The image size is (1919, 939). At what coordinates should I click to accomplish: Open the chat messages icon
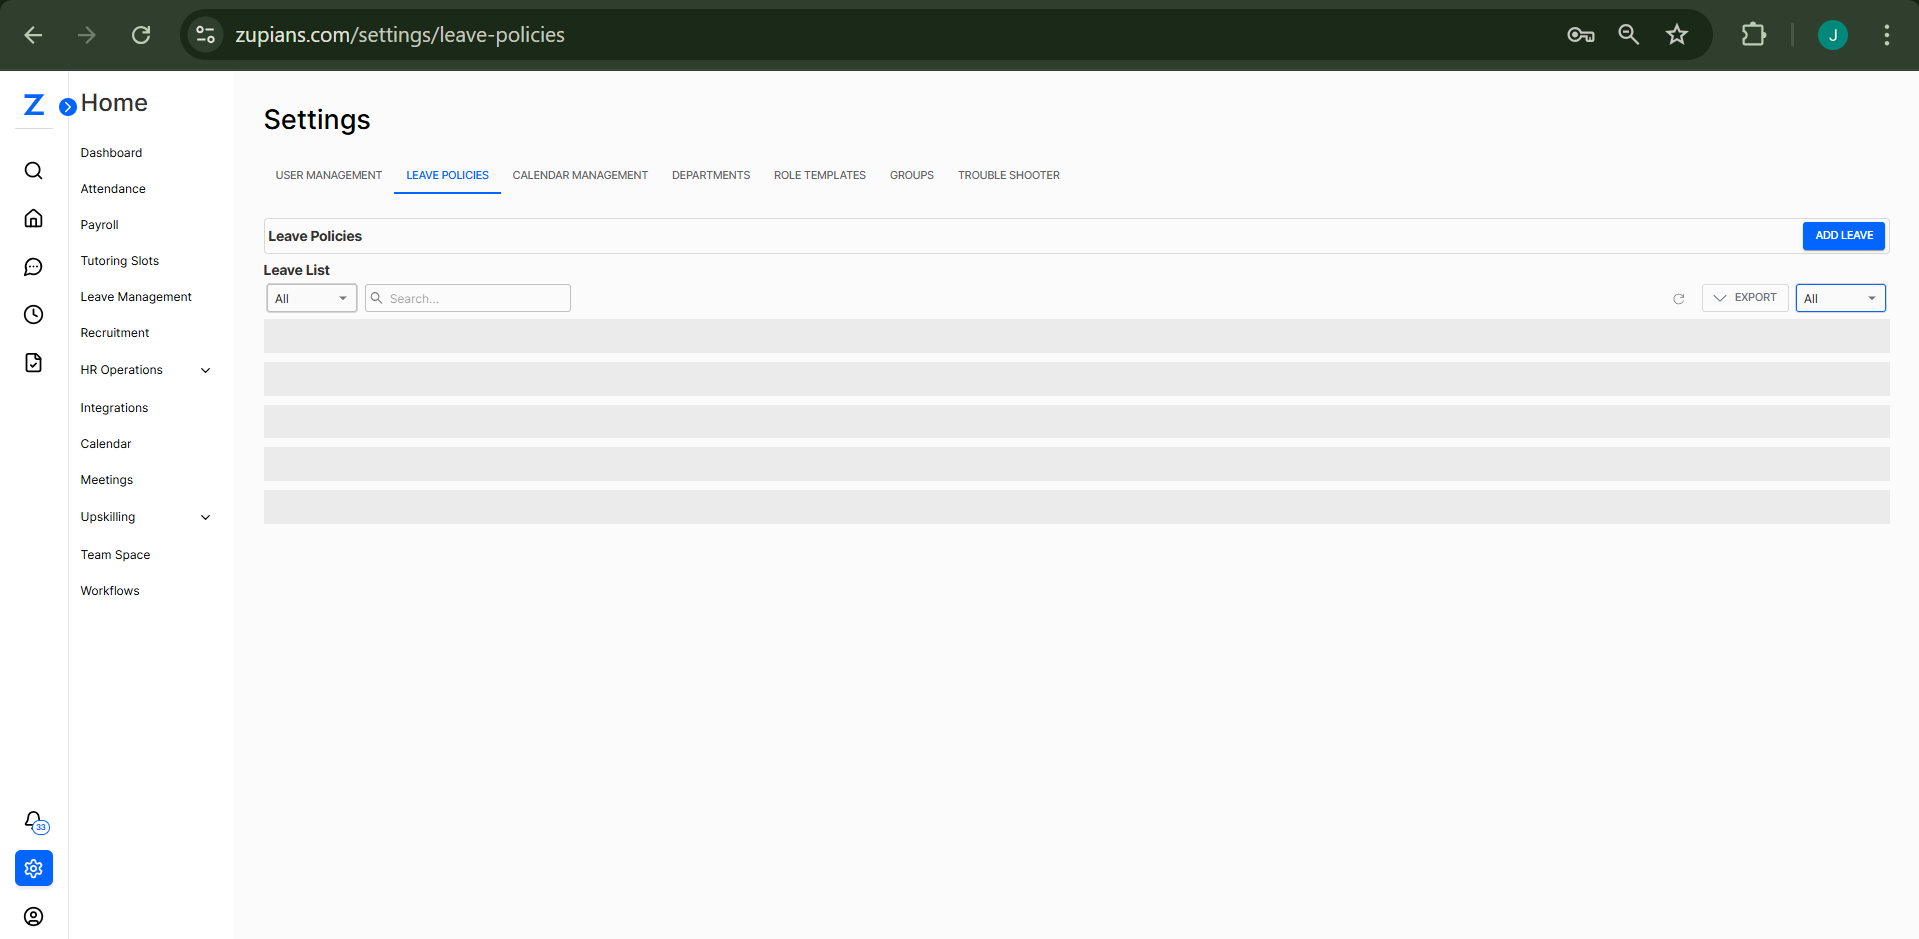pyautogui.click(x=33, y=266)
